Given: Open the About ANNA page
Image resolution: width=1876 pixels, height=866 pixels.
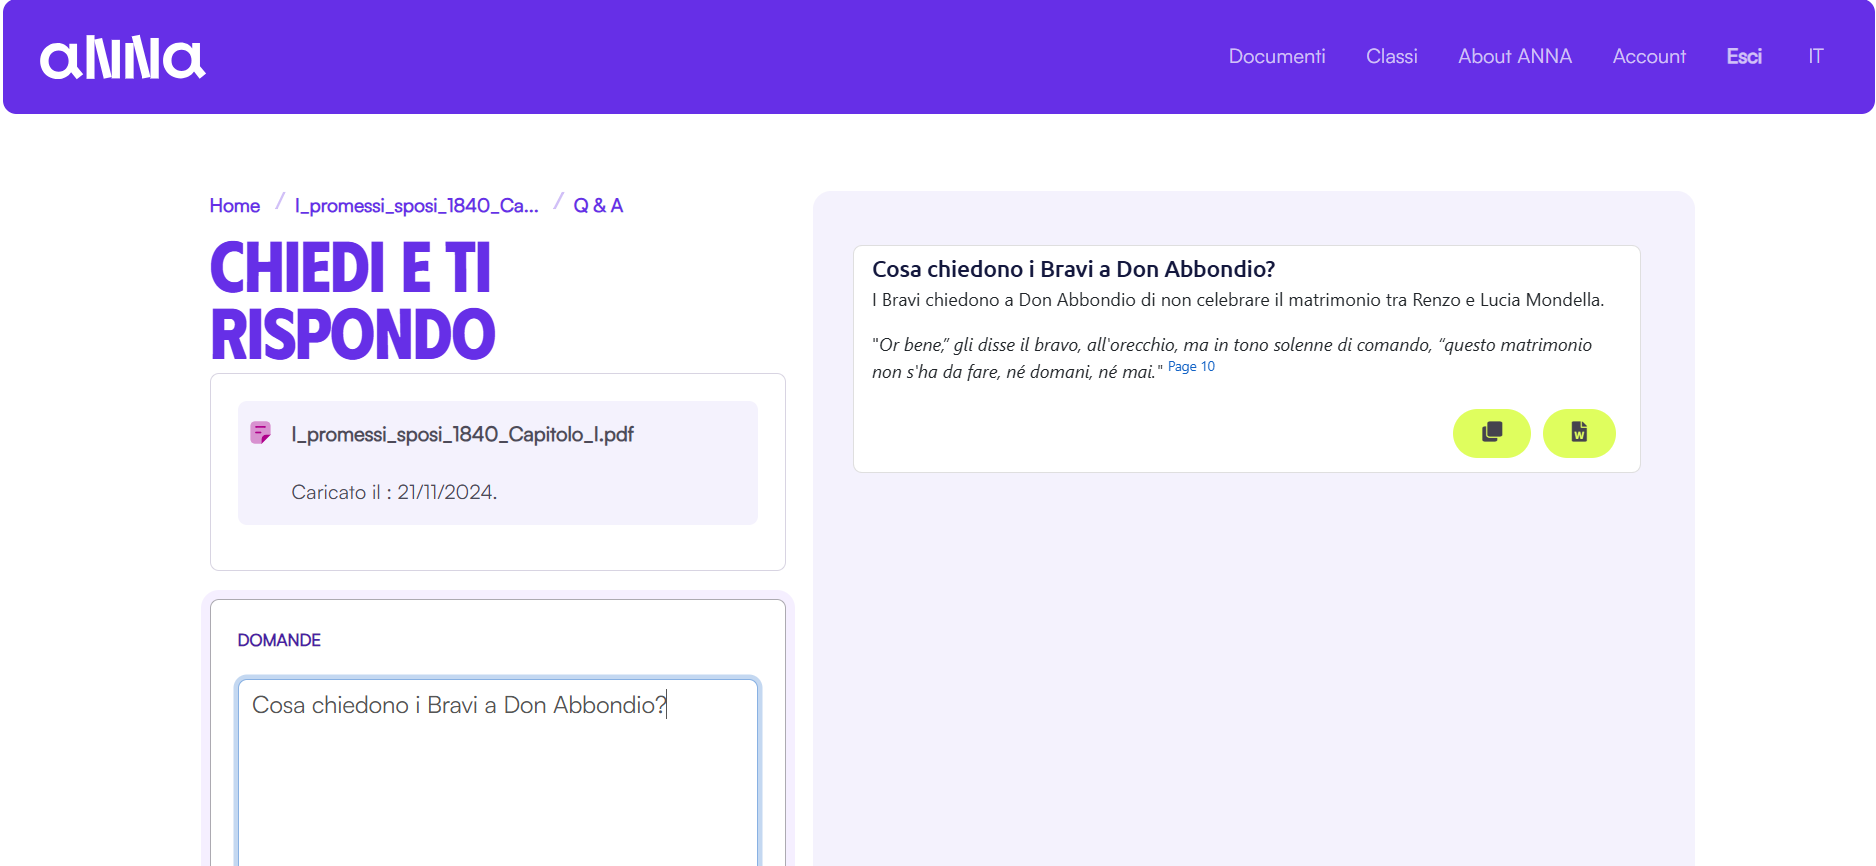Looking at the screenshot, I should click(1514, 57).
